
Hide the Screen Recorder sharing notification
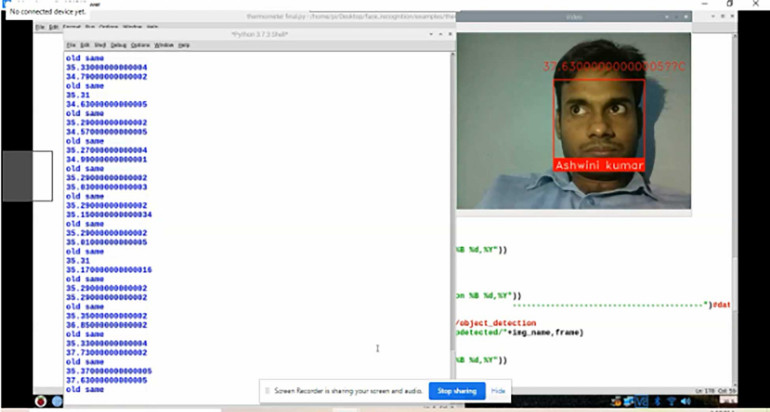click(x=497, y=391)
